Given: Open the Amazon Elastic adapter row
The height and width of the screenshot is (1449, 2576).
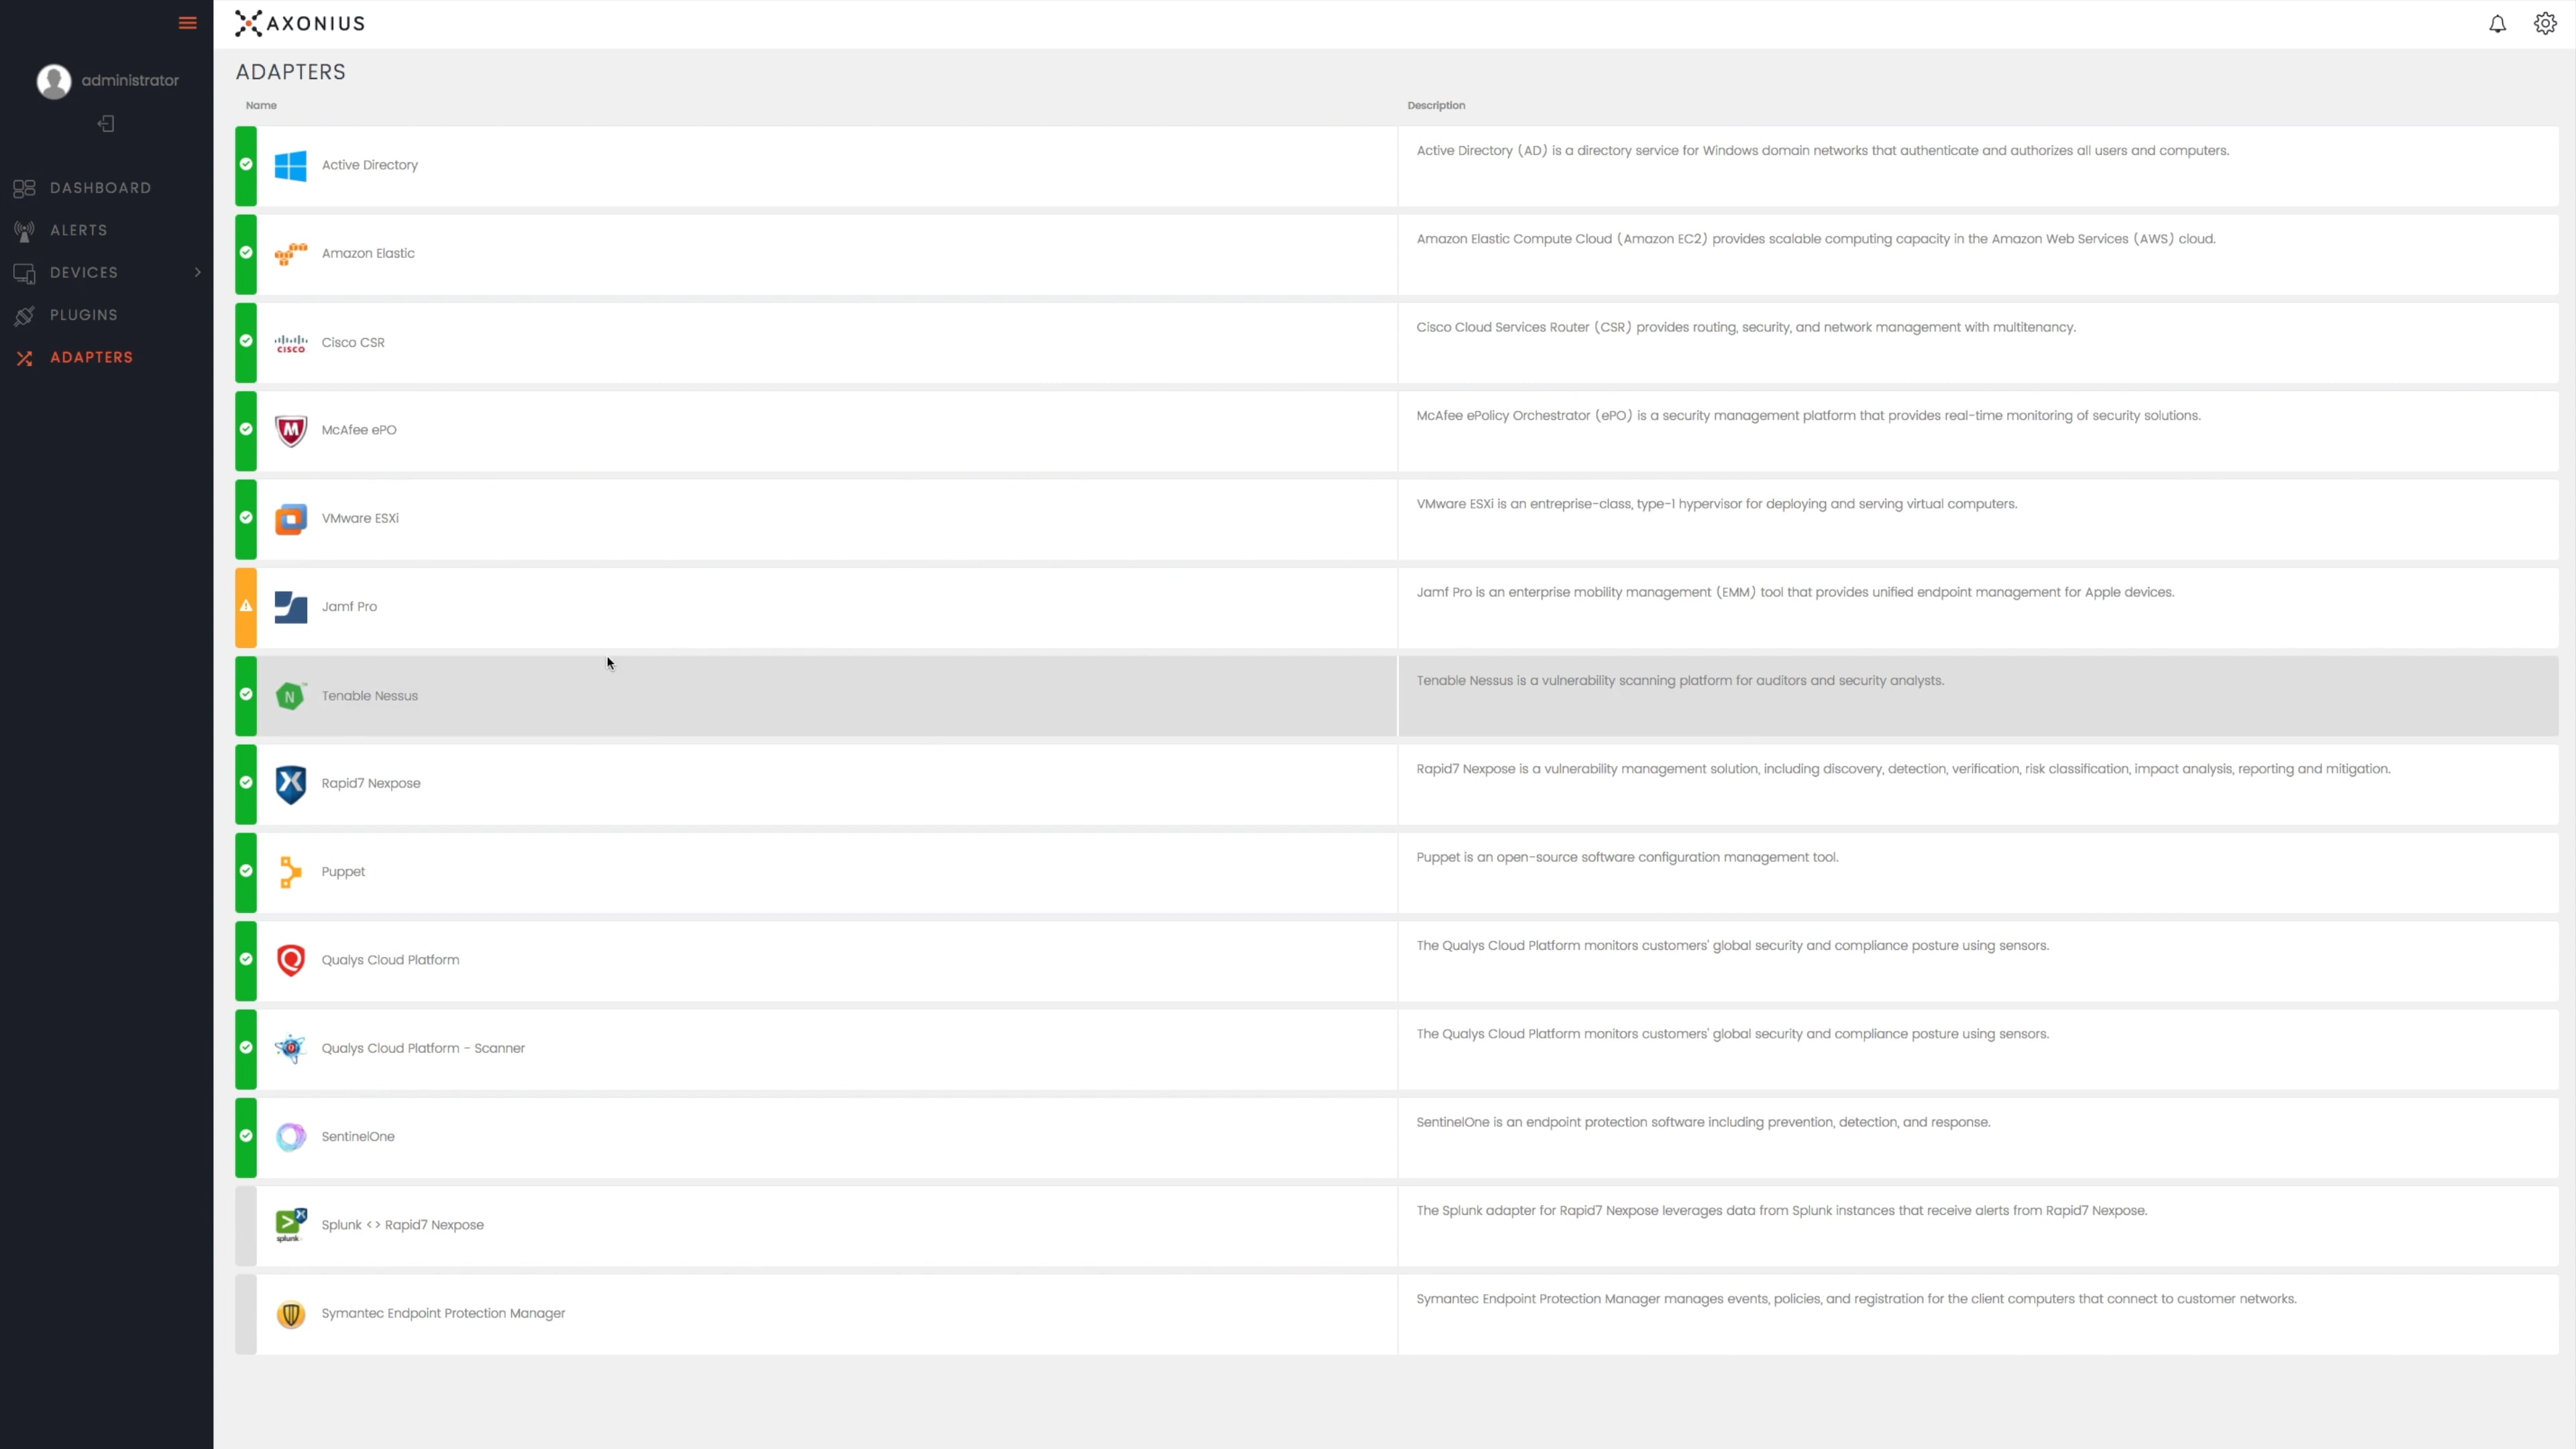Looking at the screenshot, I should 368,254.
